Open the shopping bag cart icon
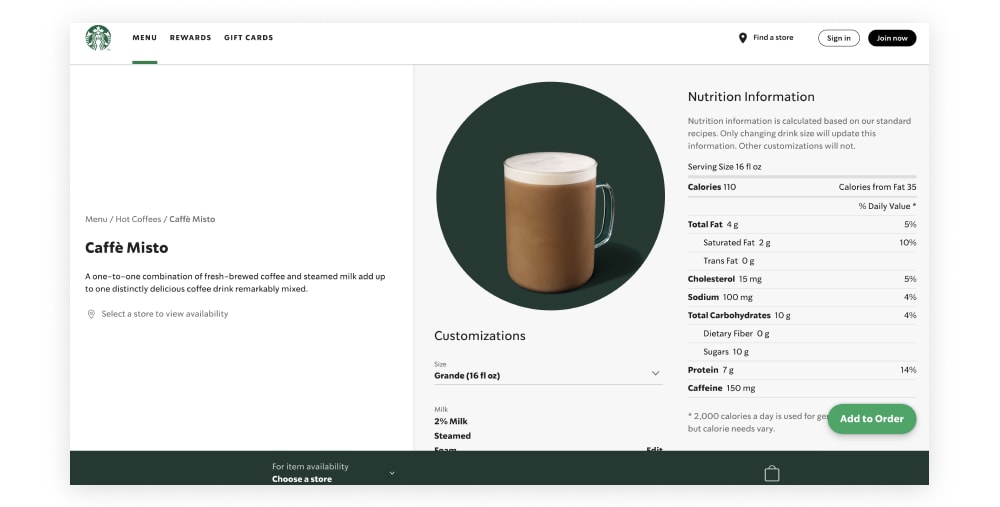The image size is (1000, 507). (x=772, y=473)
